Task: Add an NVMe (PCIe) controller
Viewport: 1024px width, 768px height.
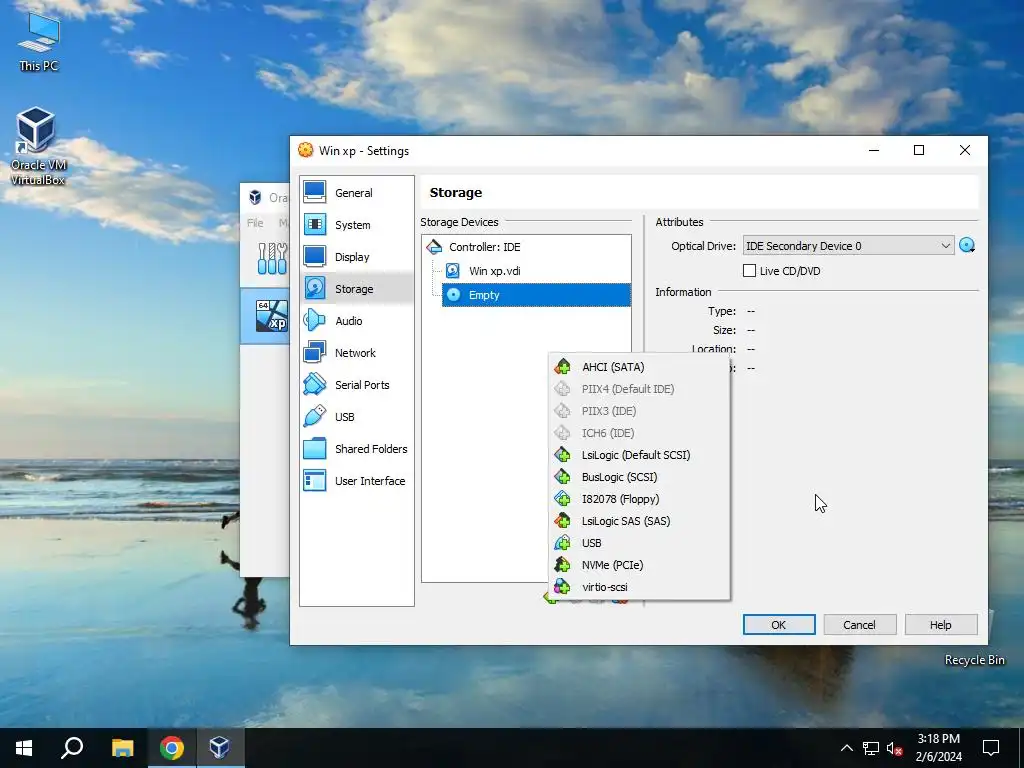Action: (639, 565)
